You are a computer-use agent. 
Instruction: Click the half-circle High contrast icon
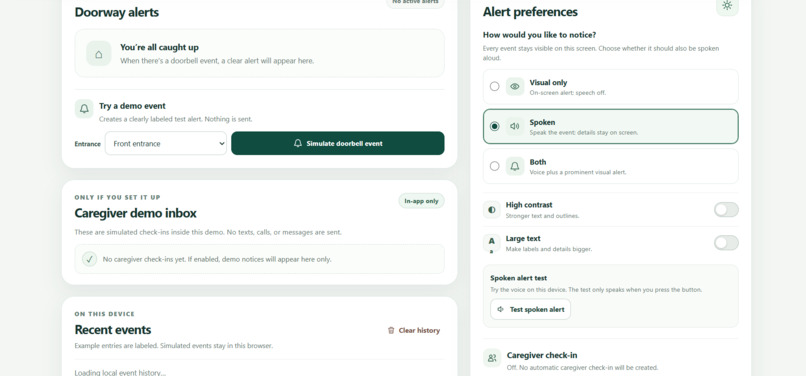(492, 210)
